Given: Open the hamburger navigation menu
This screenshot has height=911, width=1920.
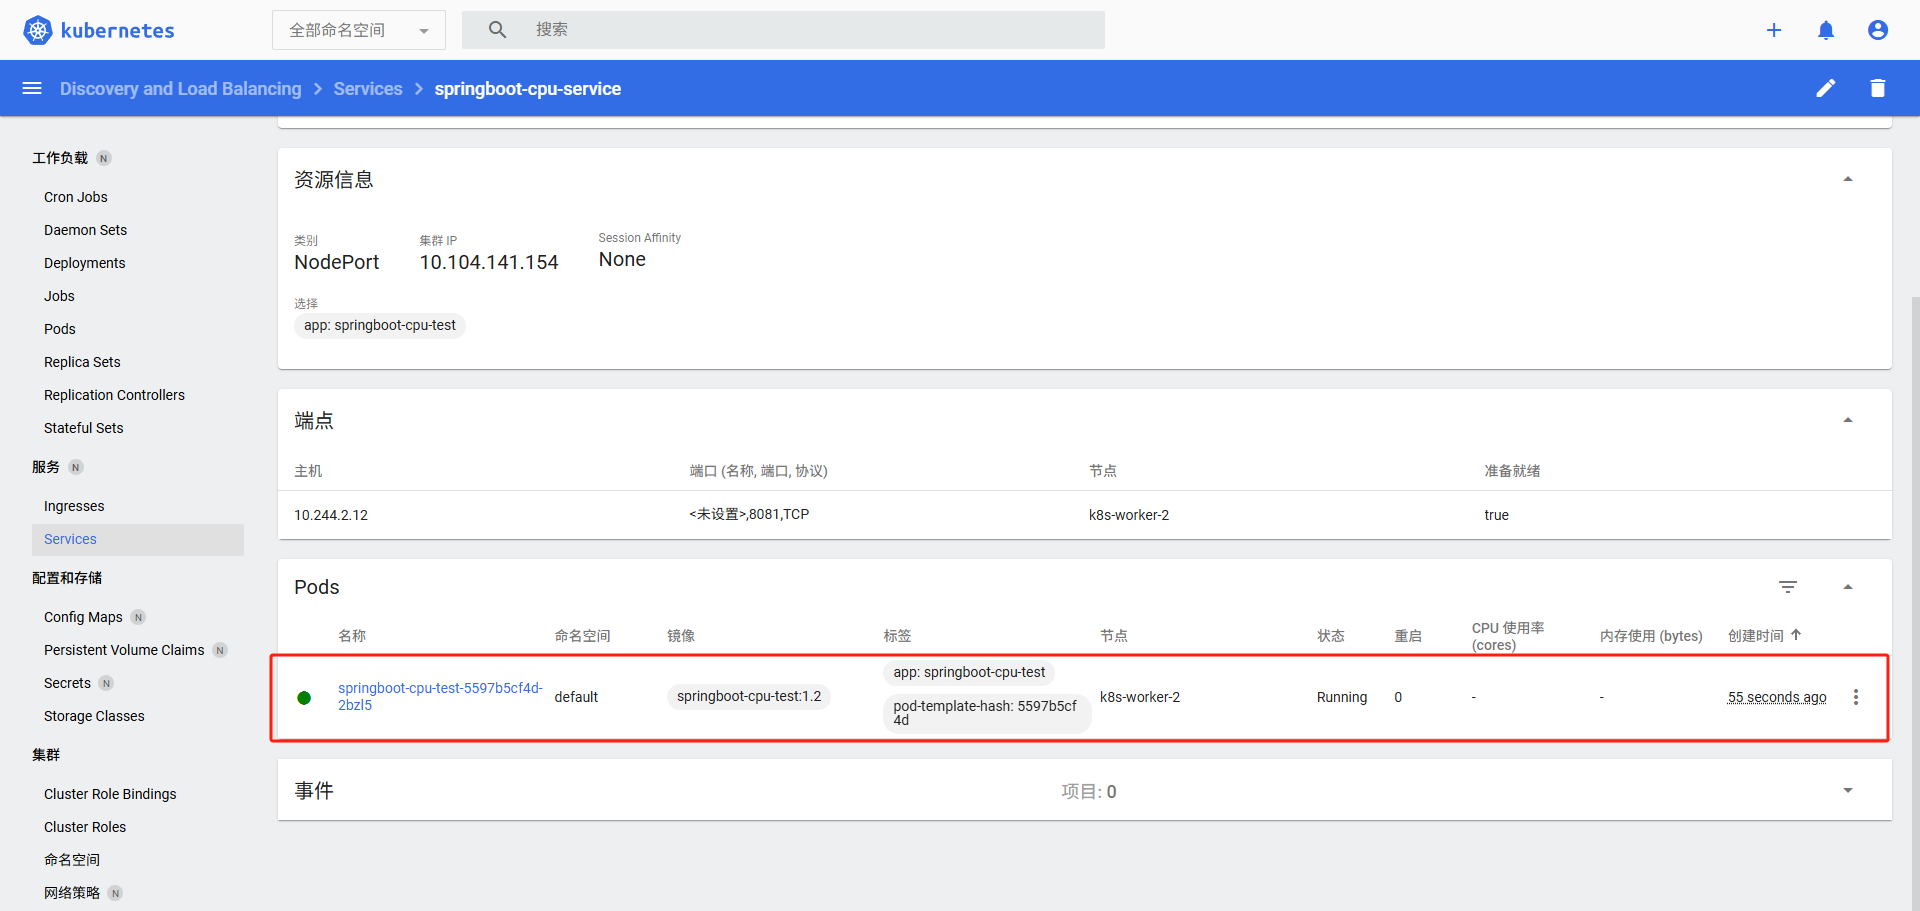Looking at the screenshot, I should click(x=32, y=88).
